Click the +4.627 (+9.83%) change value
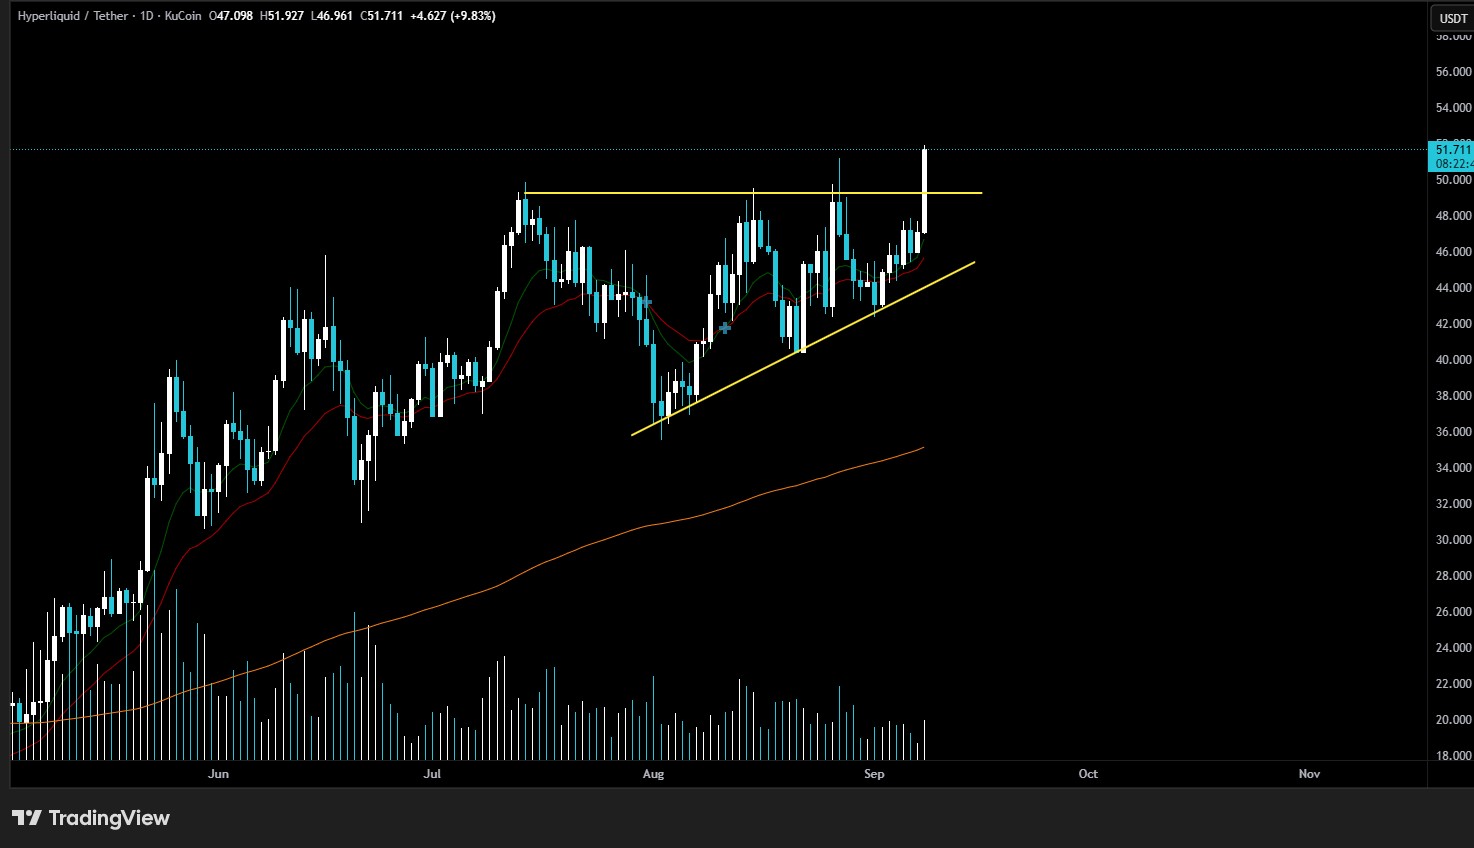1474x848 pixels. click(453, 16)
